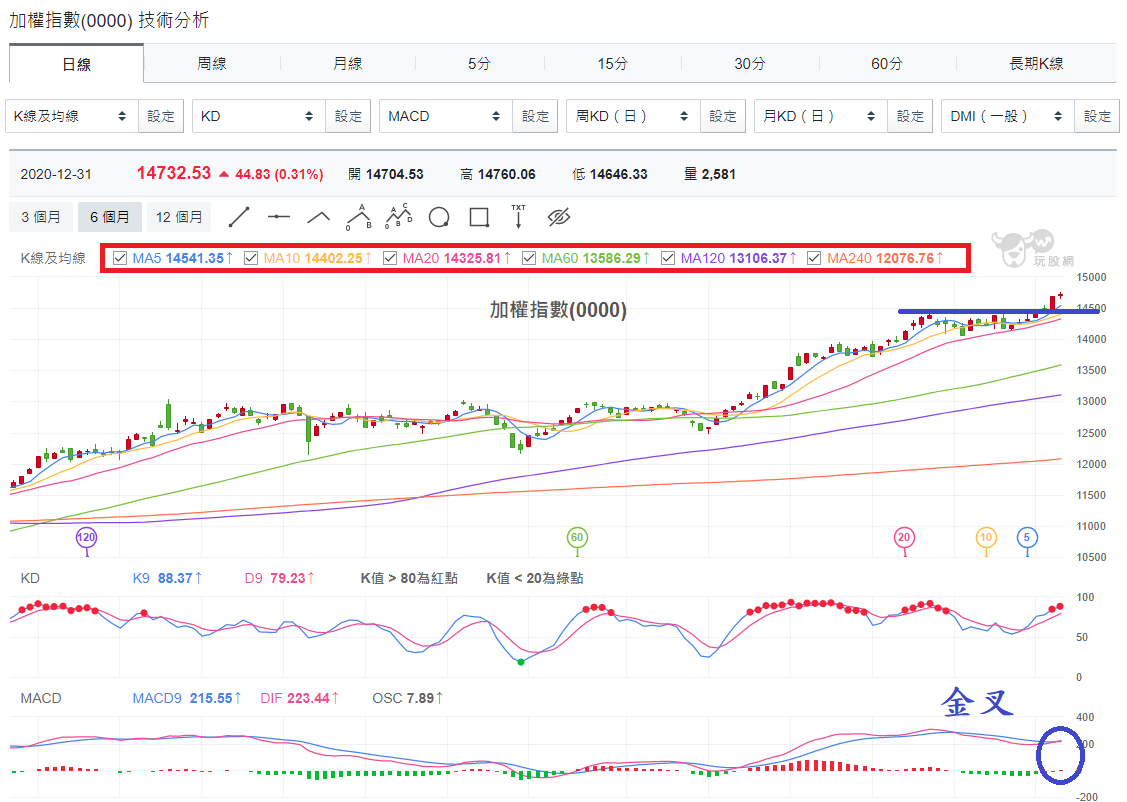Toggle hide drawings eye icon
1127x802 pixels.
coord(558,217)
